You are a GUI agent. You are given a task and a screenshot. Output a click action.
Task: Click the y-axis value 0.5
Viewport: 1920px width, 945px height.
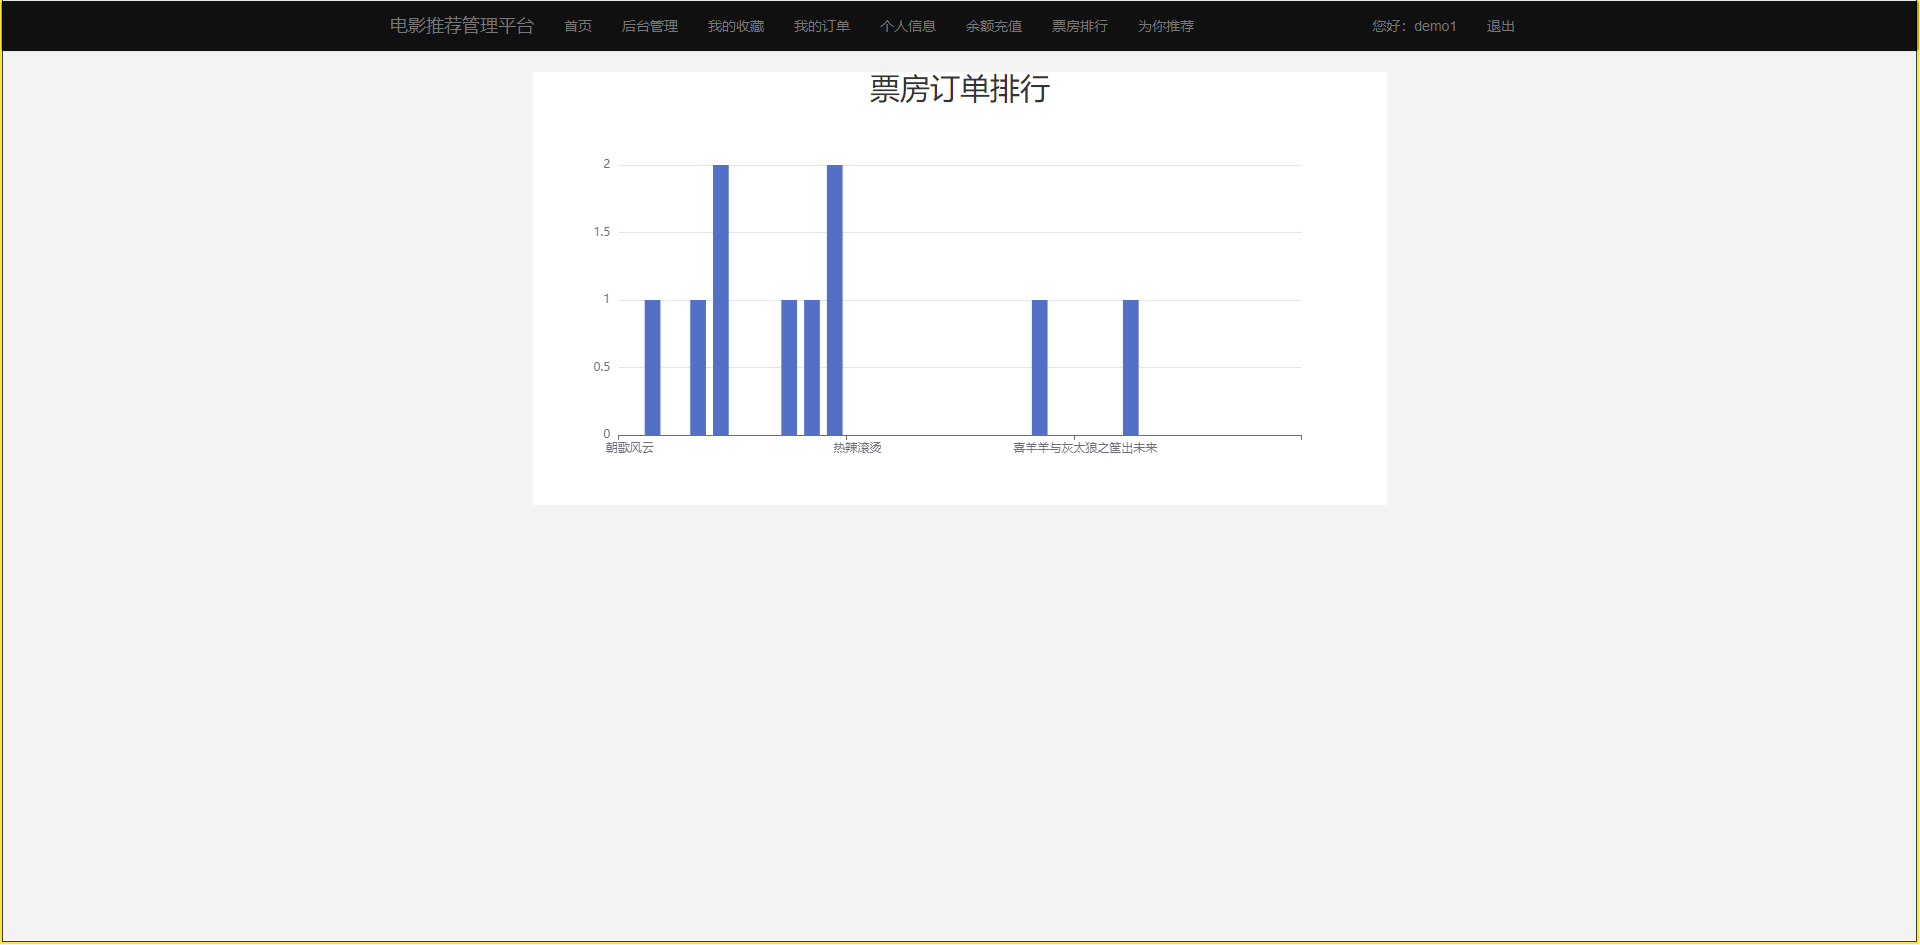tap(602, 367)
